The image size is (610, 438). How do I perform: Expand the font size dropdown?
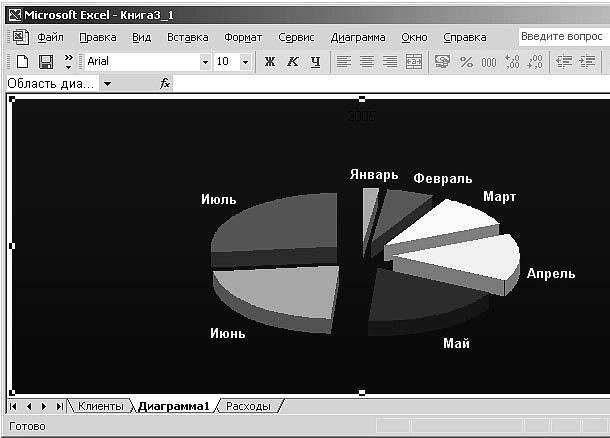(x=246, y=62)
